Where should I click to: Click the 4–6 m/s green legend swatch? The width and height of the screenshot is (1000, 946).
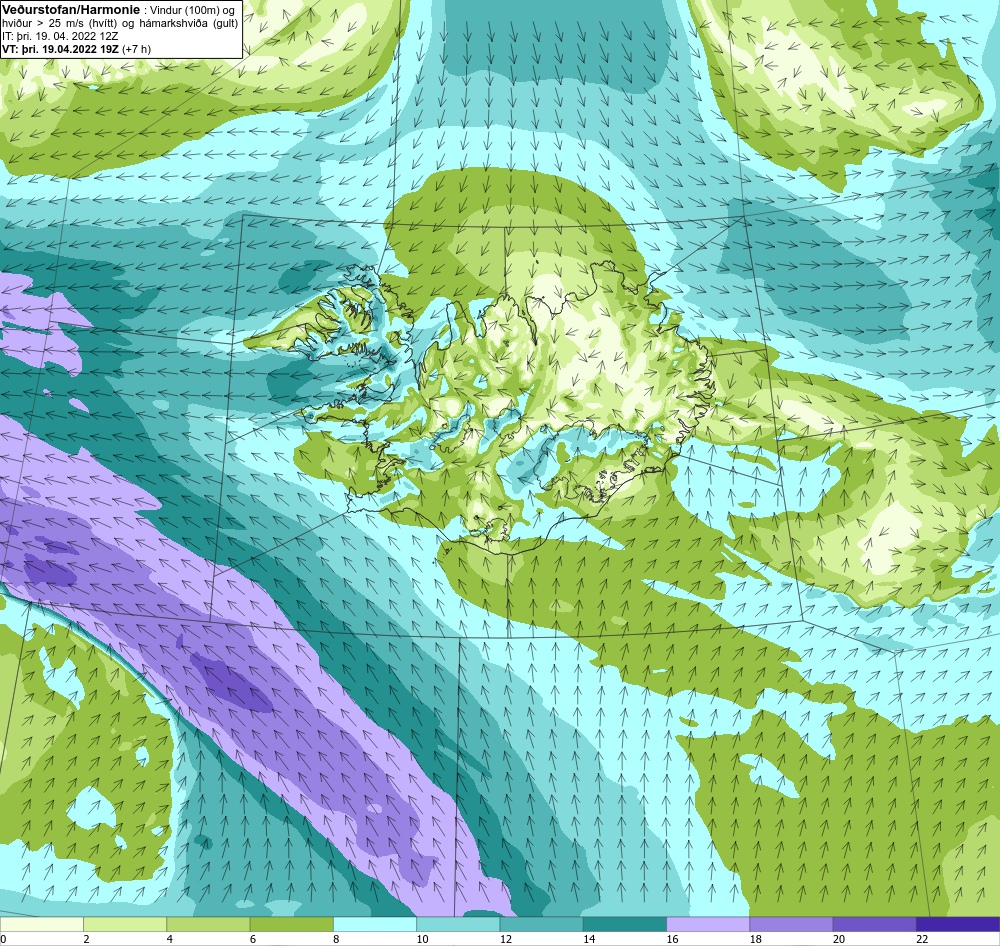[x=208, y=924]
